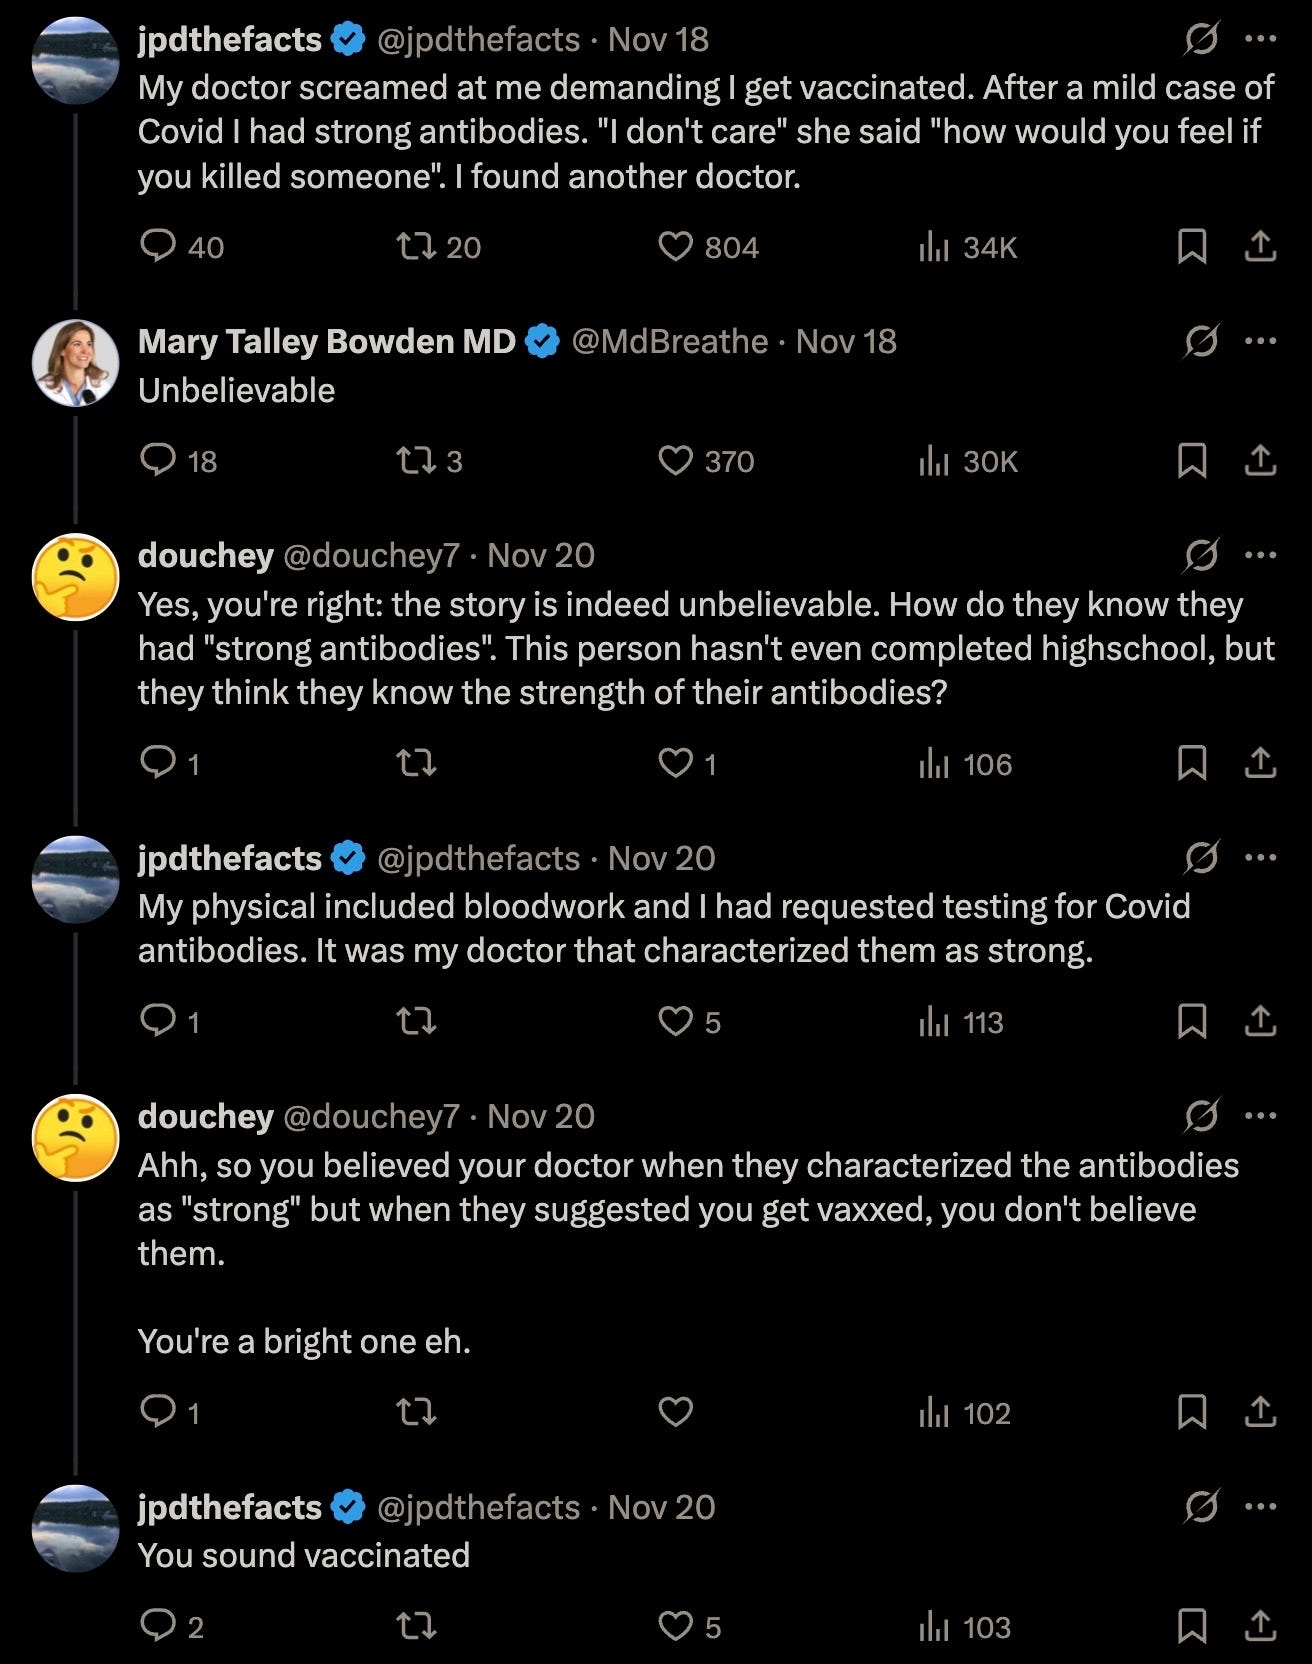Like the 'You sound vaccinated' reply

[x=676, y=1626]
